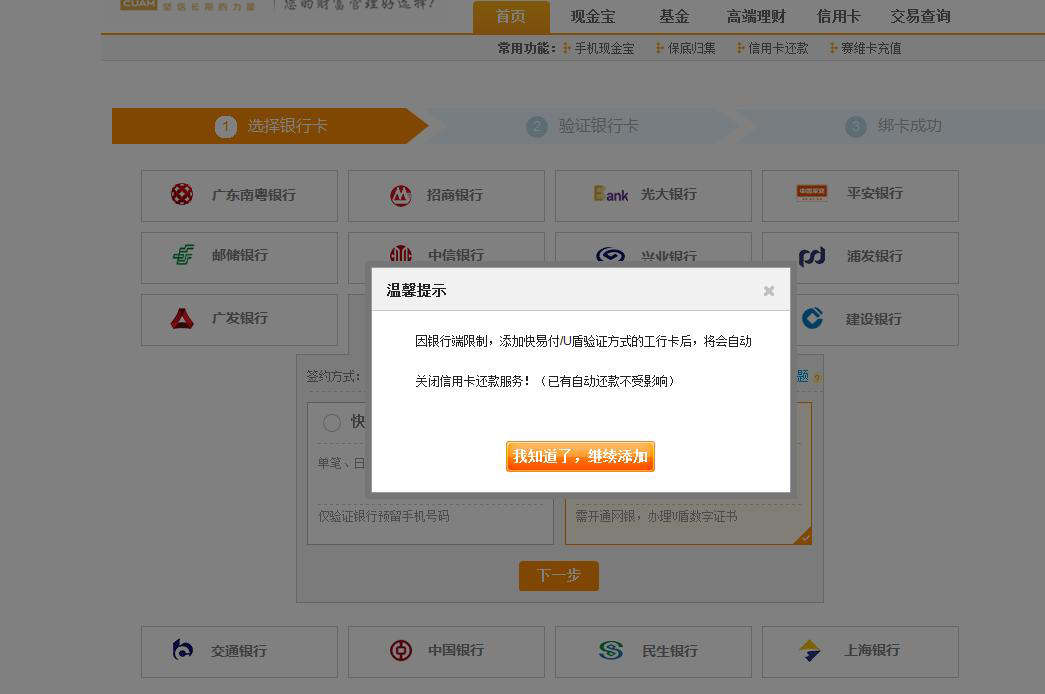Switch to the 高端理财 tab
Image resolution: width=1045 pixels, height=694 pixels.
(756, 16)
